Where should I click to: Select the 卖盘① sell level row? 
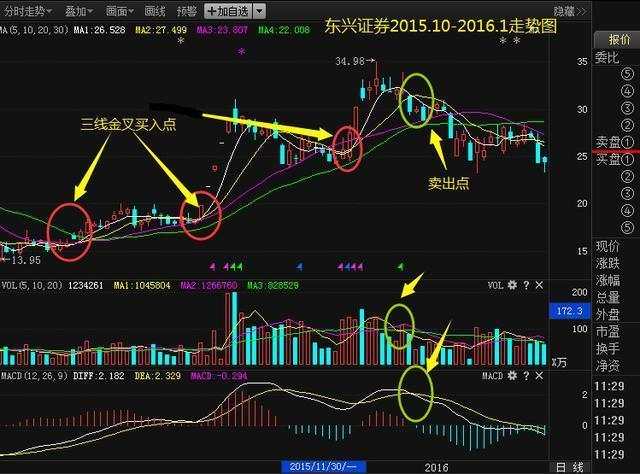615,142
